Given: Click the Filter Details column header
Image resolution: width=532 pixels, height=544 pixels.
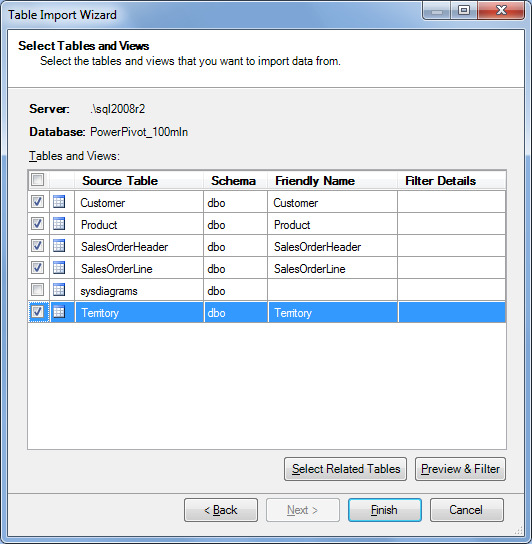Looking at the screenshot, I should click(x=451, y=180).
